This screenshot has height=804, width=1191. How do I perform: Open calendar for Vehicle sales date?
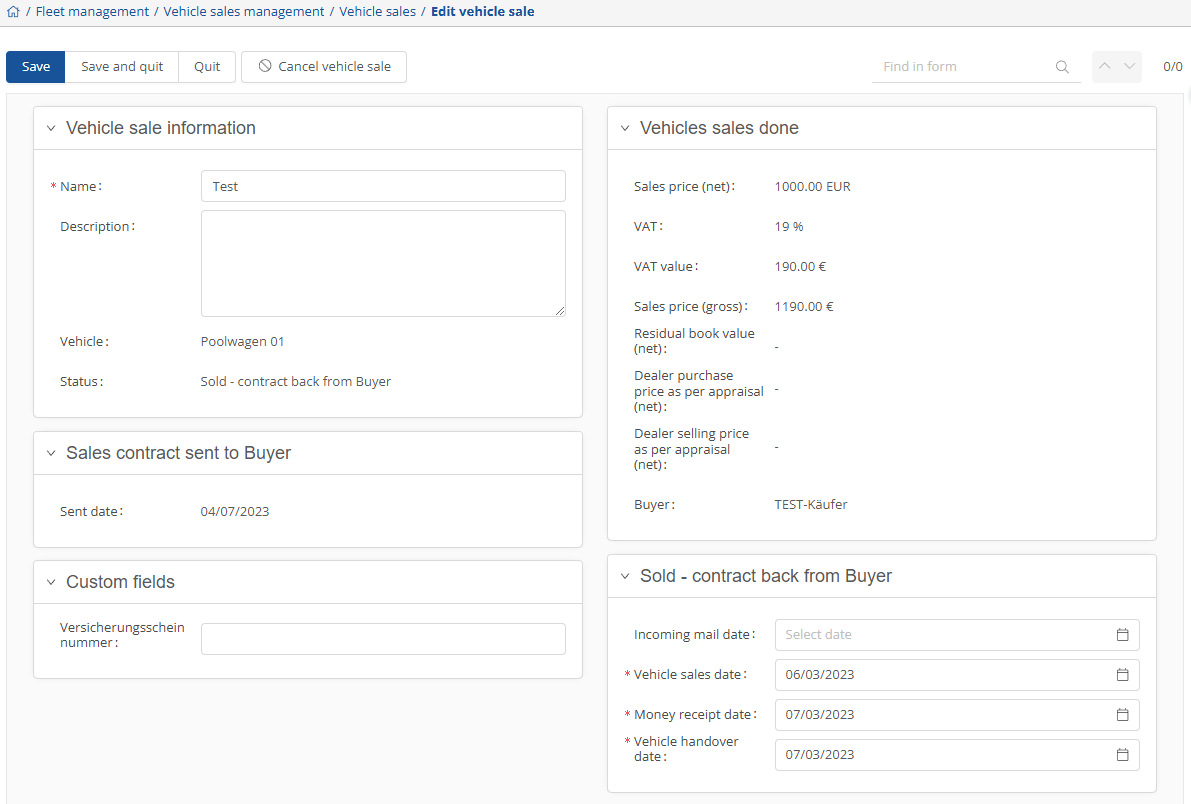1122,675
